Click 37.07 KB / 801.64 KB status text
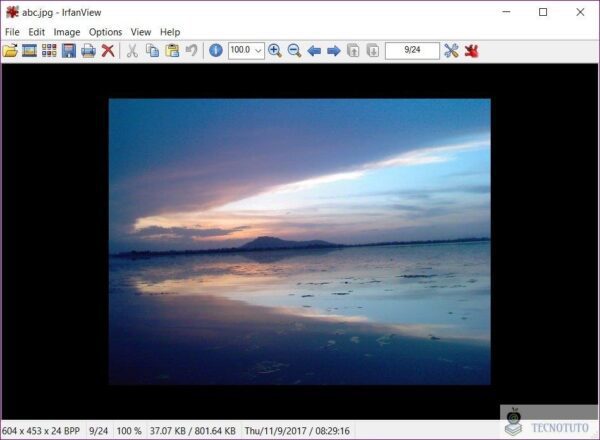Screen dimensions: 600x440 coord(192,431)
